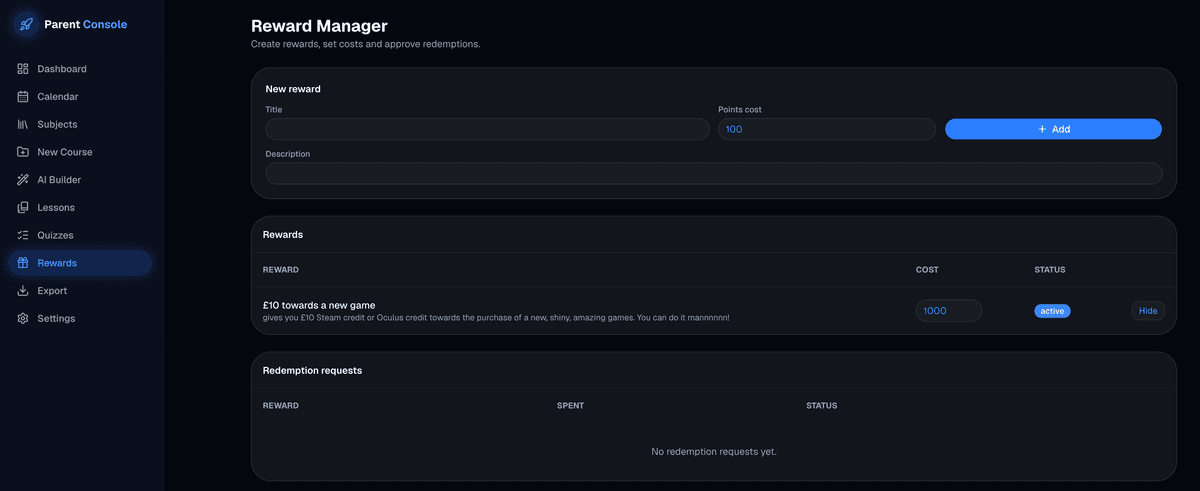Click the new reward Description field

(x=713, y=173)
